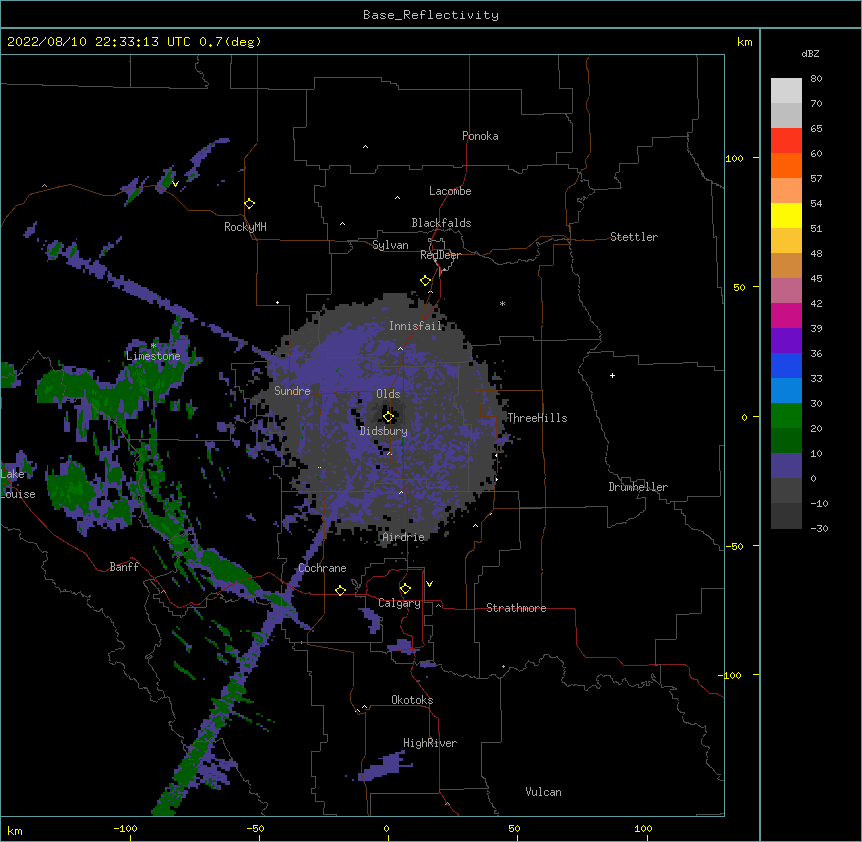Pick the slate purple 0-10 dBZ legend swatch
Image resolution: width=862 pixels, height=842 pixels.
tap(786, 466)
